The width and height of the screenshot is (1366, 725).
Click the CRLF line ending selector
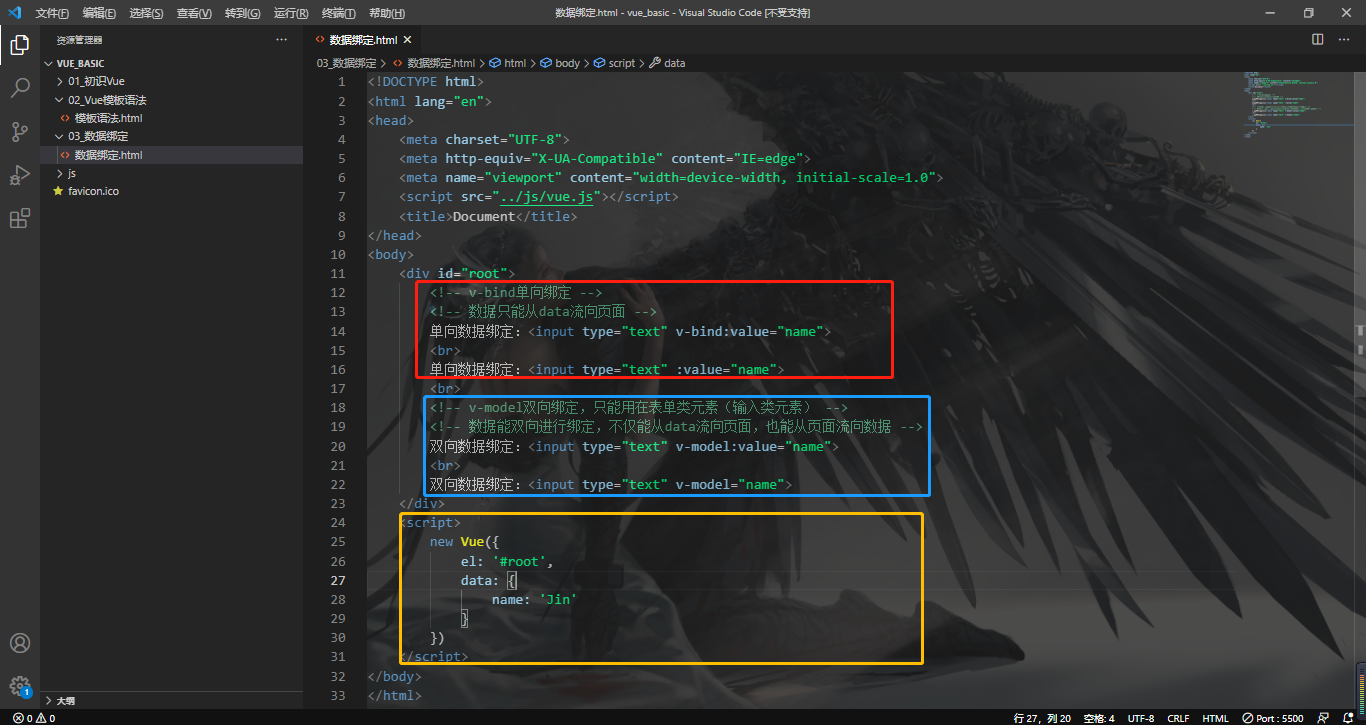coord(1178,718)
